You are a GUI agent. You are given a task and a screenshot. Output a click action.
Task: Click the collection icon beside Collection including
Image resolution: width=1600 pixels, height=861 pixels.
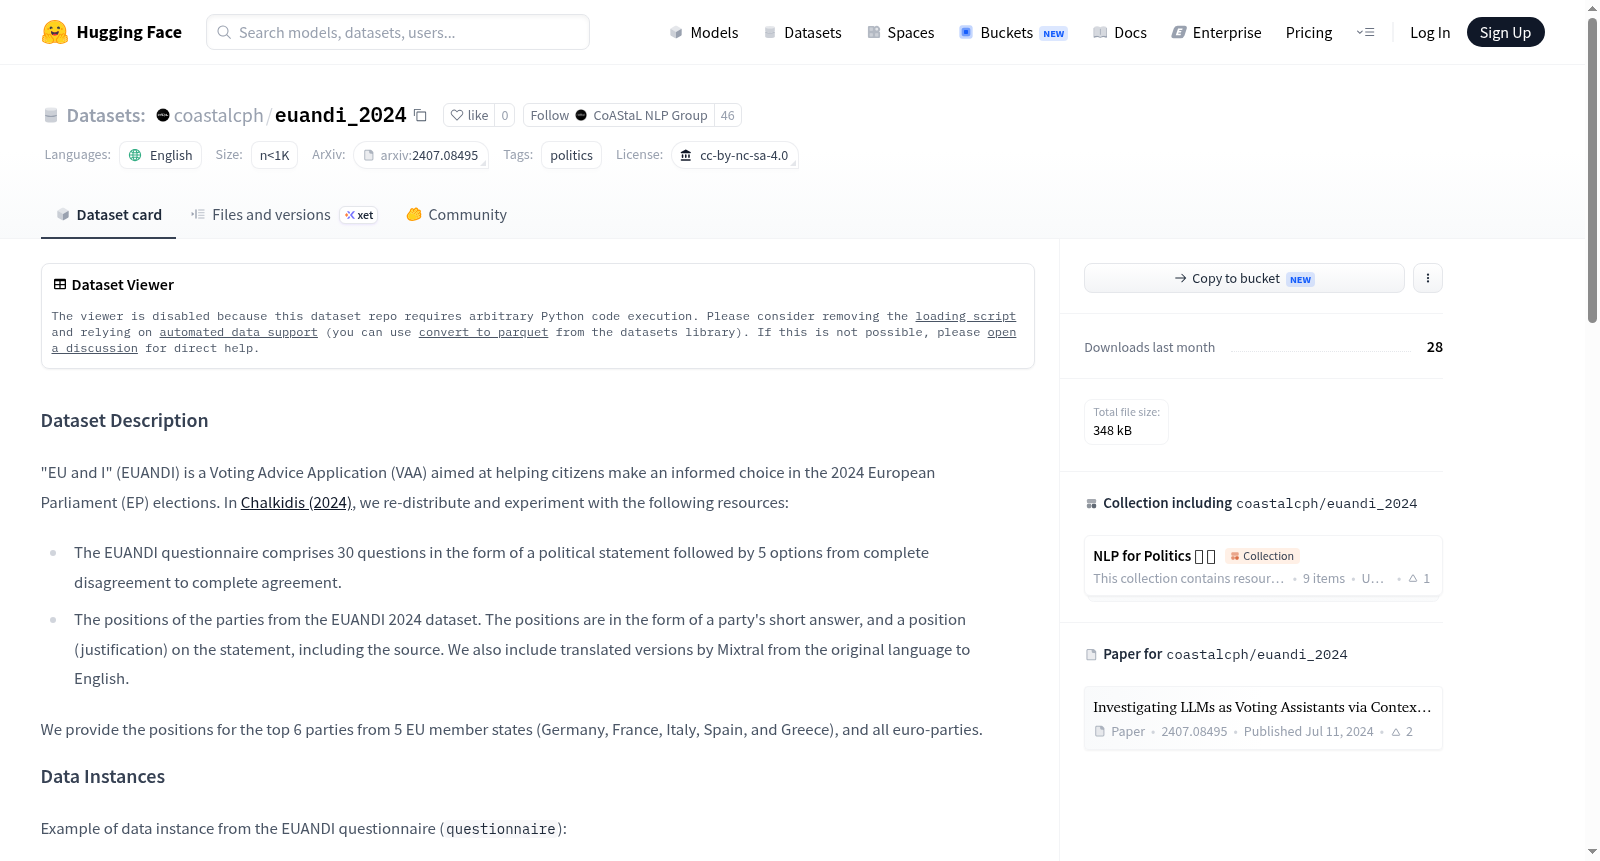pos(1091,504)
